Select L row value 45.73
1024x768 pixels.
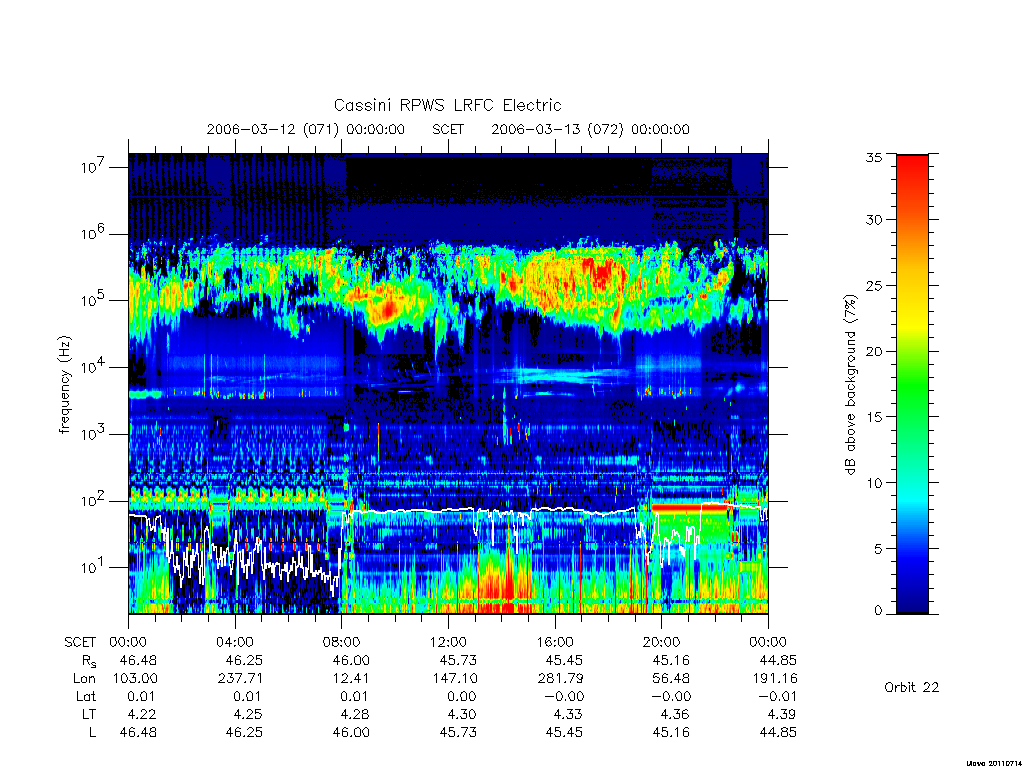[458, 732]
